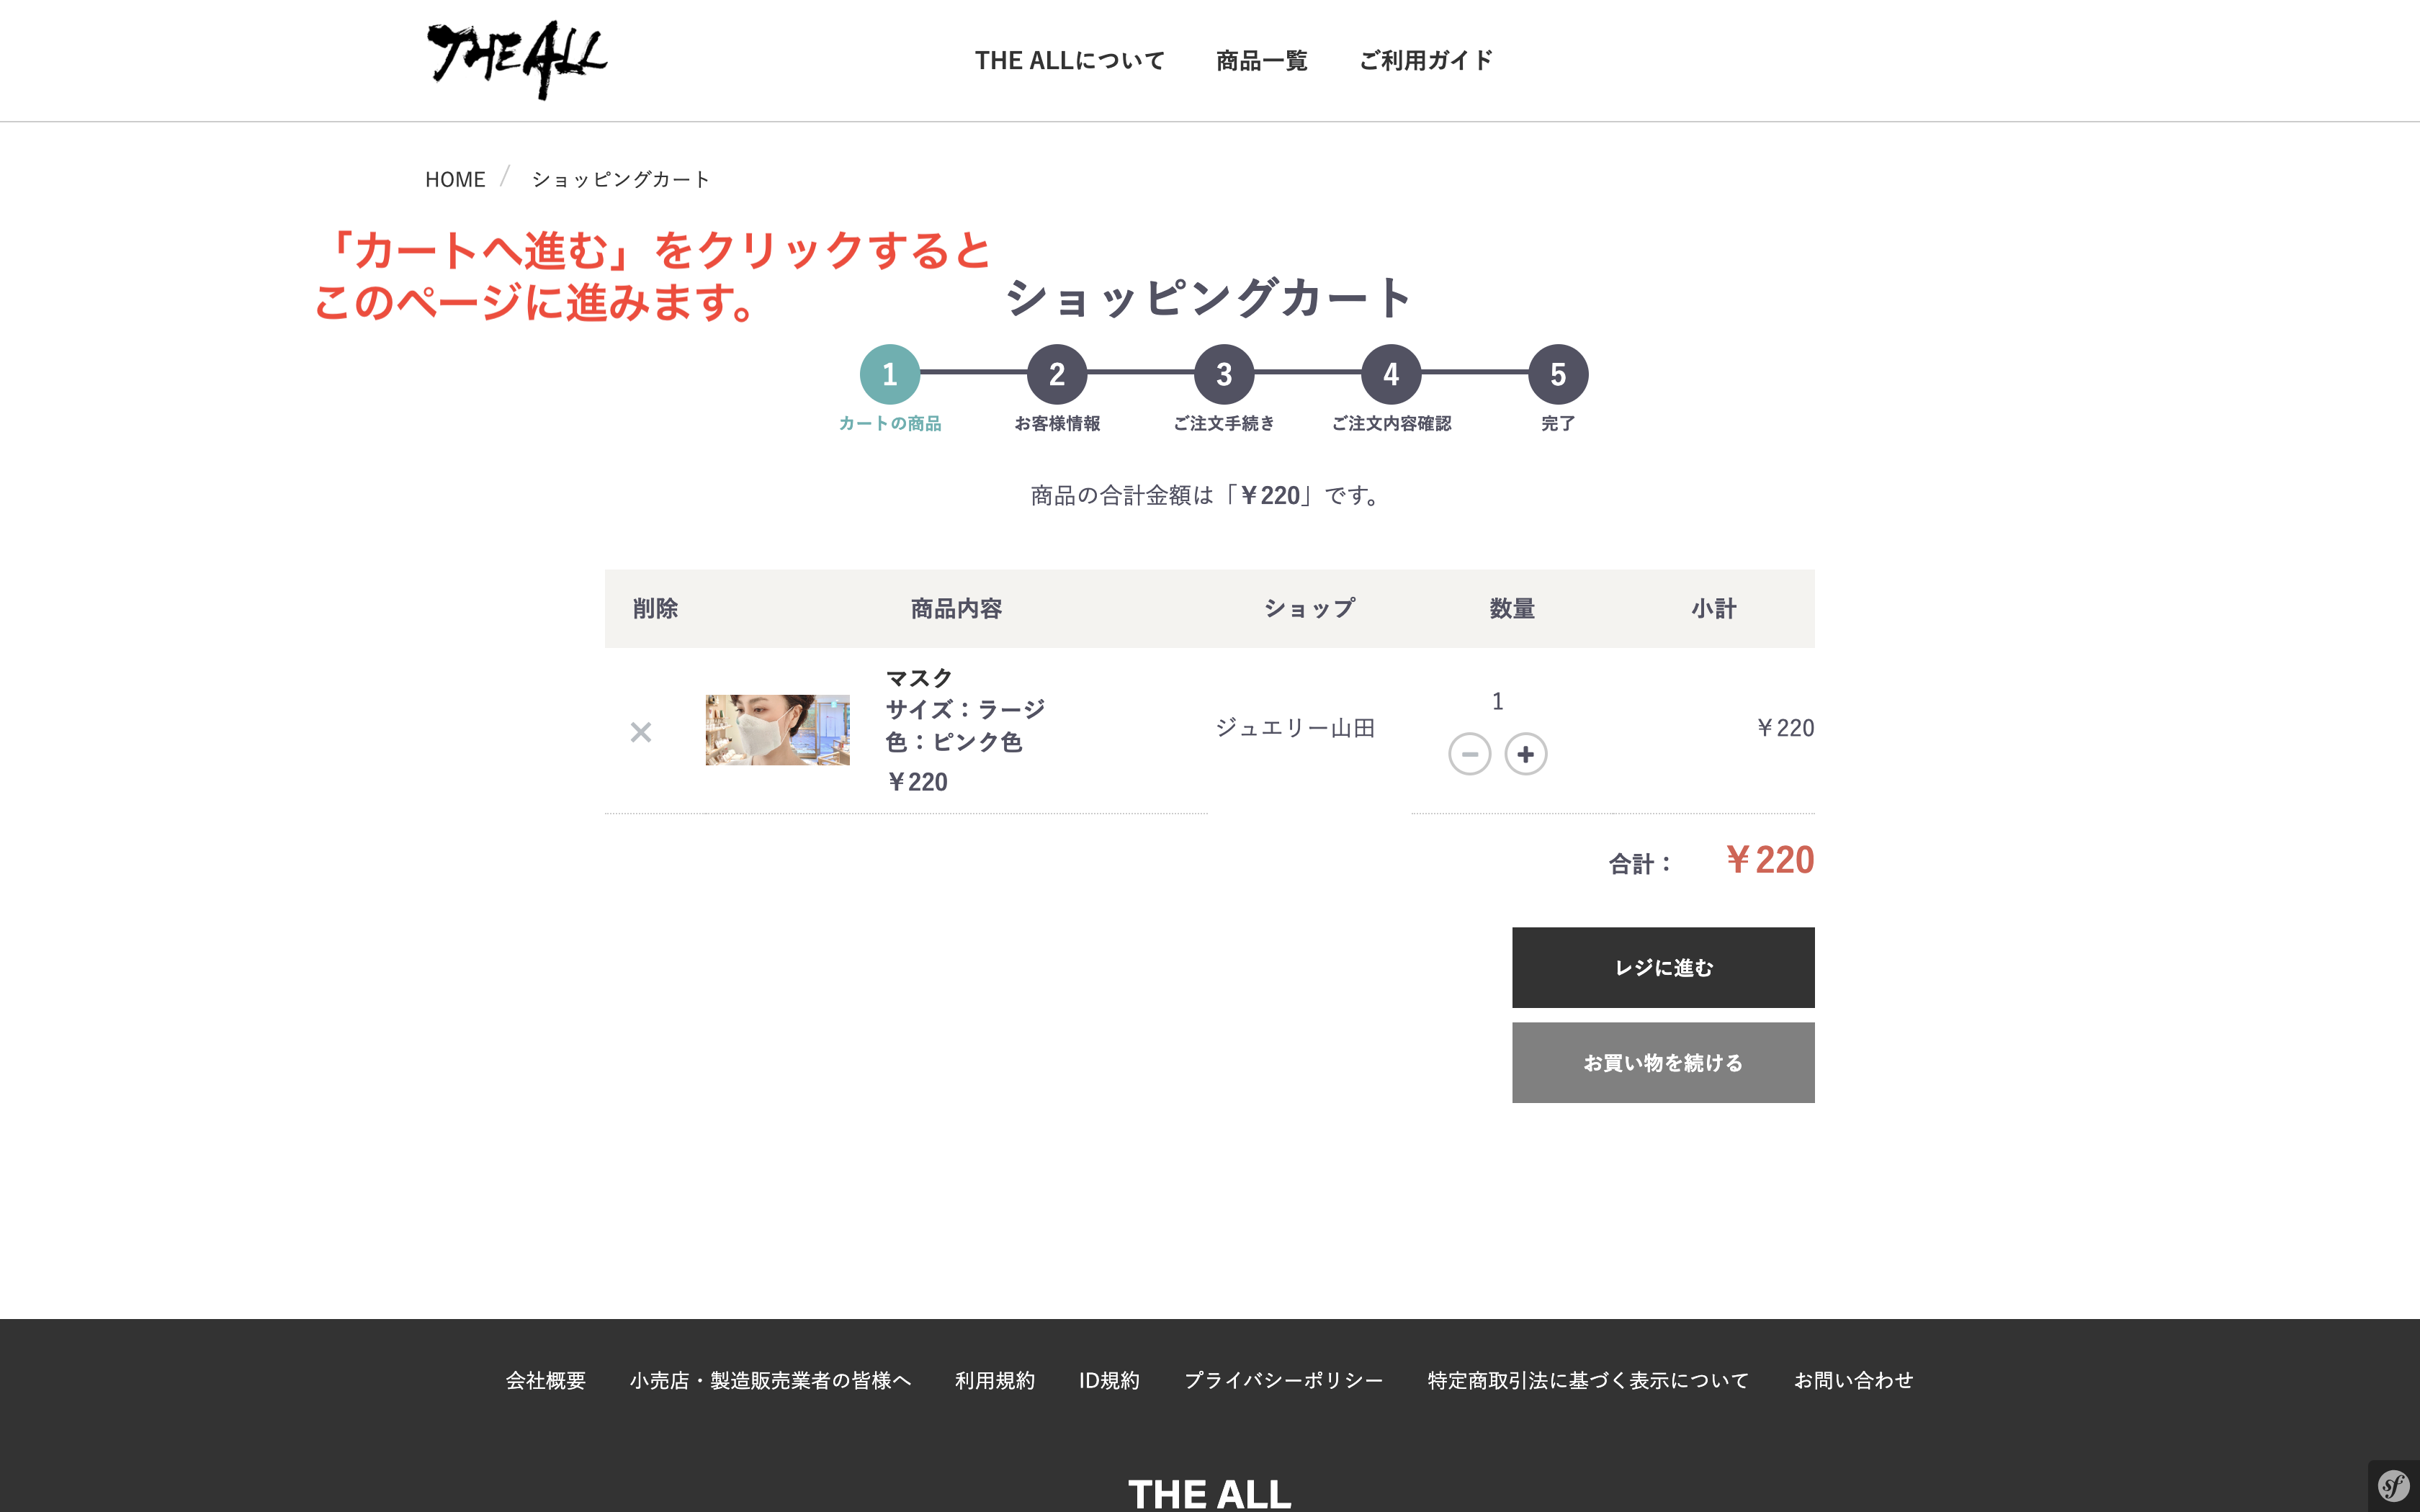Click step 5 circle 完了
The height and width of the screenshot is (1512, 2420).
coord(1557,374)
